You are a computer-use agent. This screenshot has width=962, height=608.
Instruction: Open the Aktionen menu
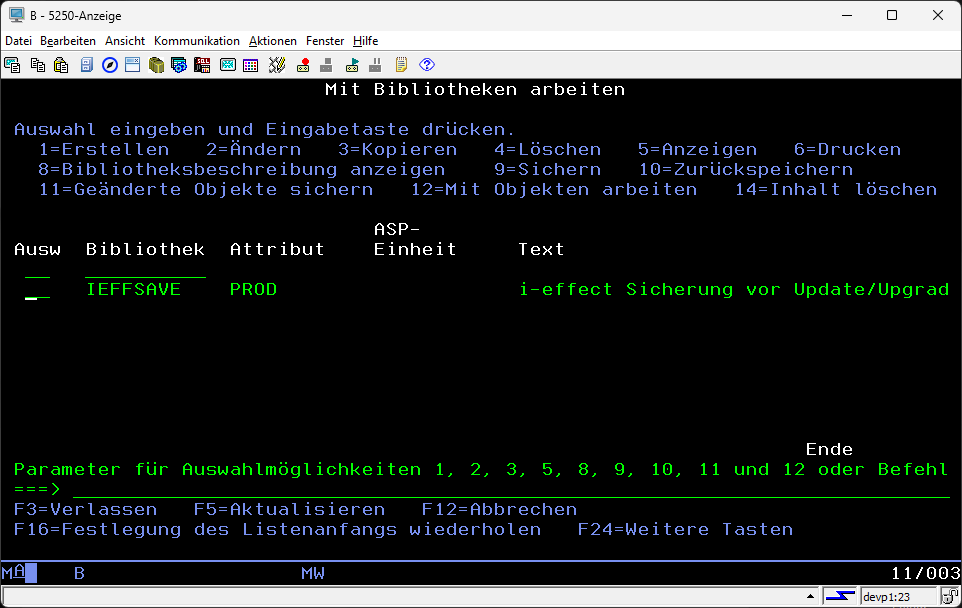[x=272, y=41]
